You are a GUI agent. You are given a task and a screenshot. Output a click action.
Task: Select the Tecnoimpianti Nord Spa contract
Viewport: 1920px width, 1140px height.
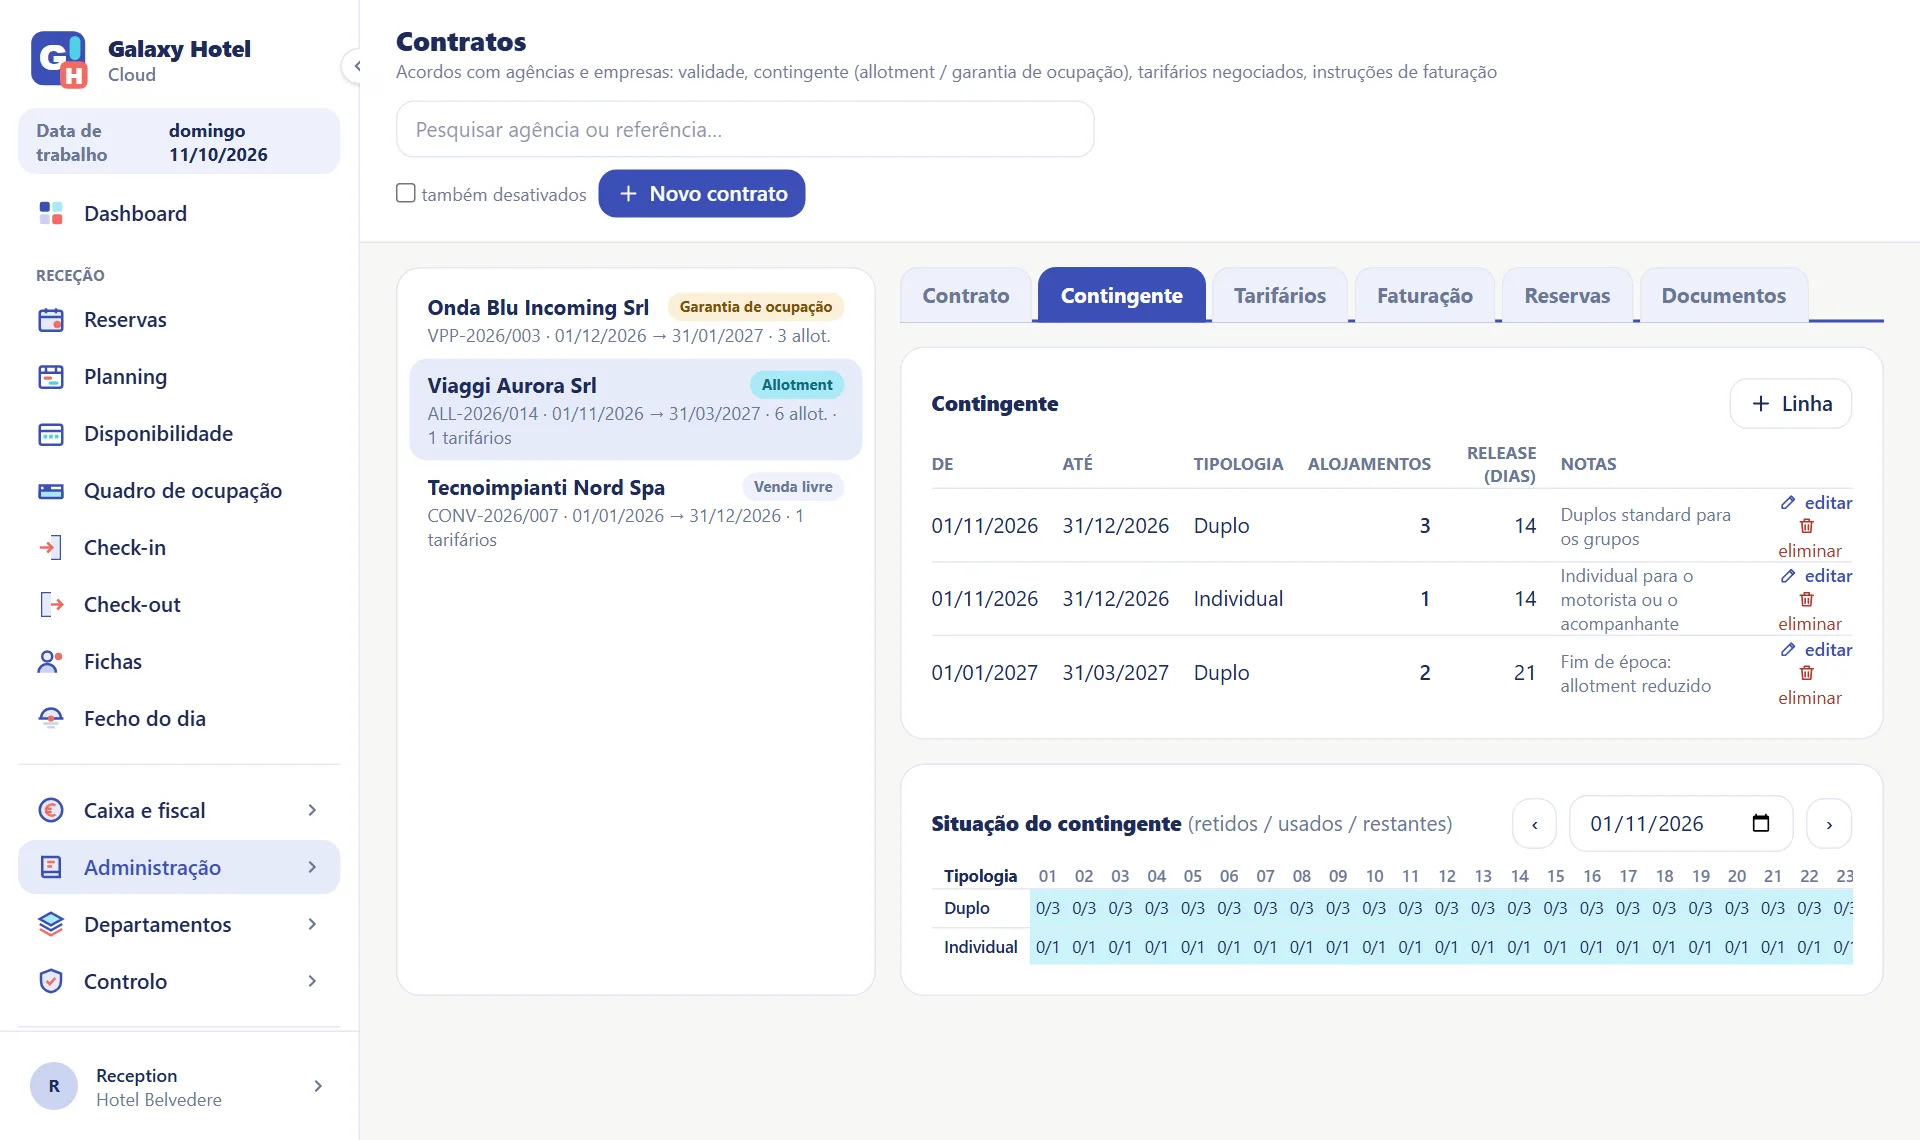(636, 512)
